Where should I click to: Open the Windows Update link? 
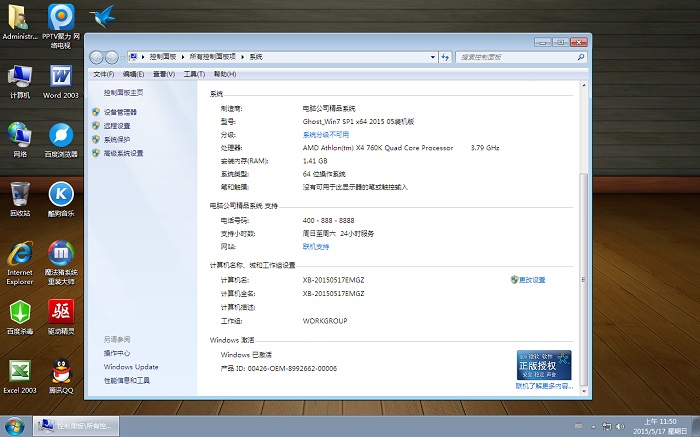point(130,367)
